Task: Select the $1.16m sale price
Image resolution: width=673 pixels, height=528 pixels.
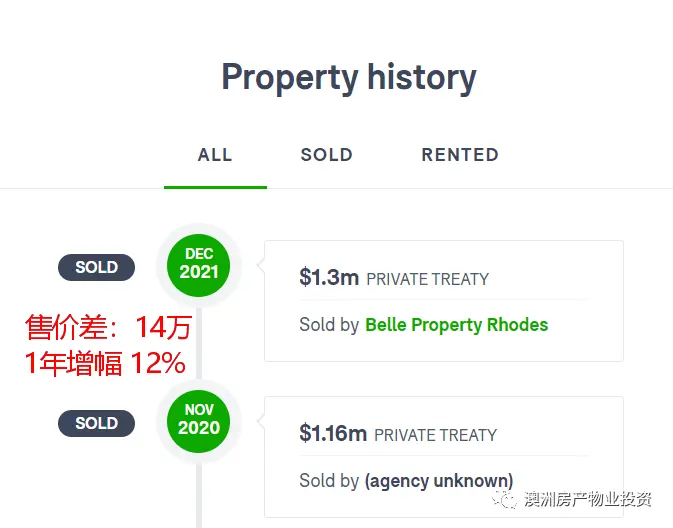Action: click(333, 433)
